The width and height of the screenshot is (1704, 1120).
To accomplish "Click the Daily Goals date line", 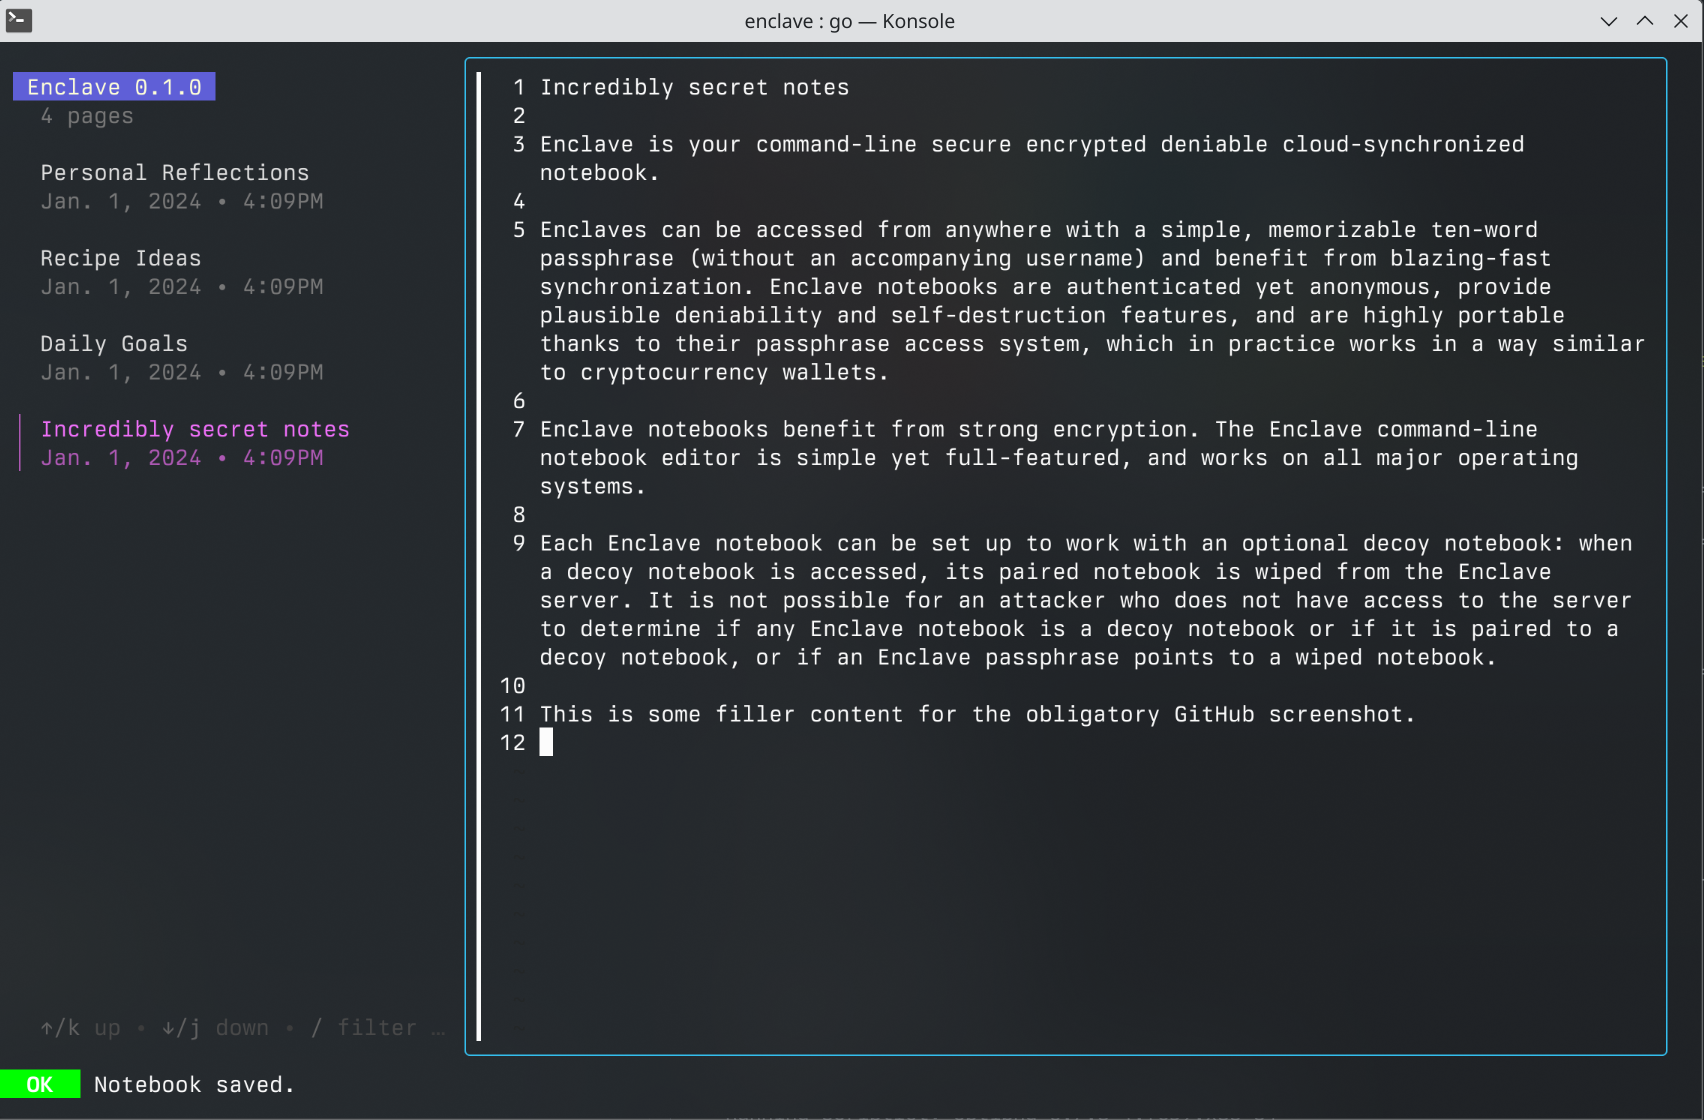I will pos(182,373).
